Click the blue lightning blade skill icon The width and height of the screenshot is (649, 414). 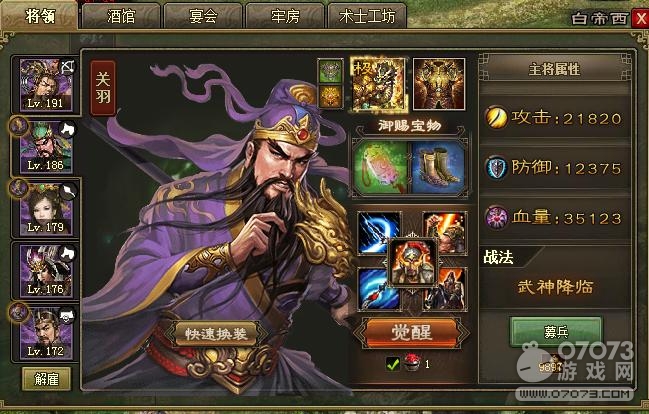pos(377,231)
